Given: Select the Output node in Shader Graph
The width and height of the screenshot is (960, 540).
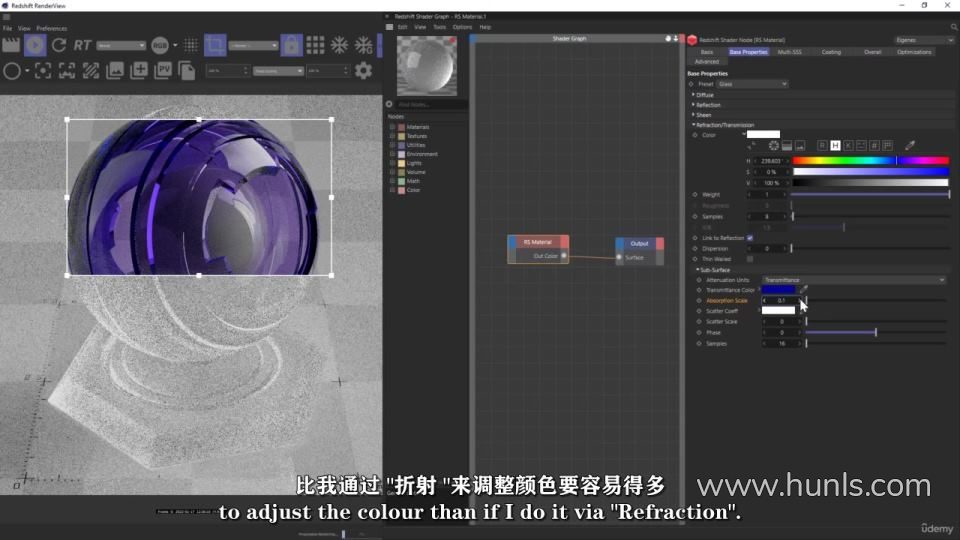Looking at the screenshot, I should [639, 251].
